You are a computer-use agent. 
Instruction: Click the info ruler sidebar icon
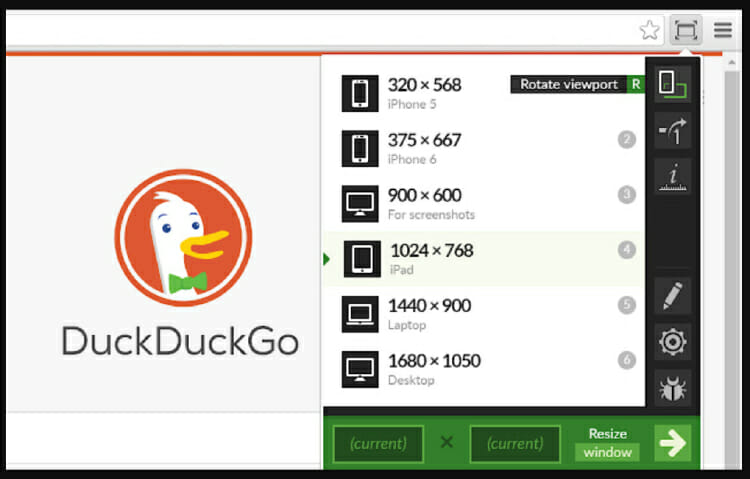(673, 177)
